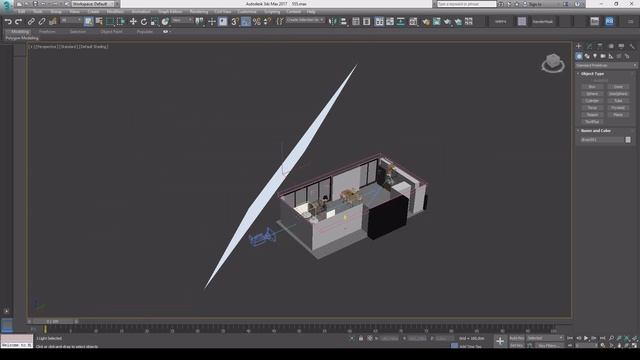Click the Teapot primitive button
This screenshot has width=640, height=360.
(592, 115)
